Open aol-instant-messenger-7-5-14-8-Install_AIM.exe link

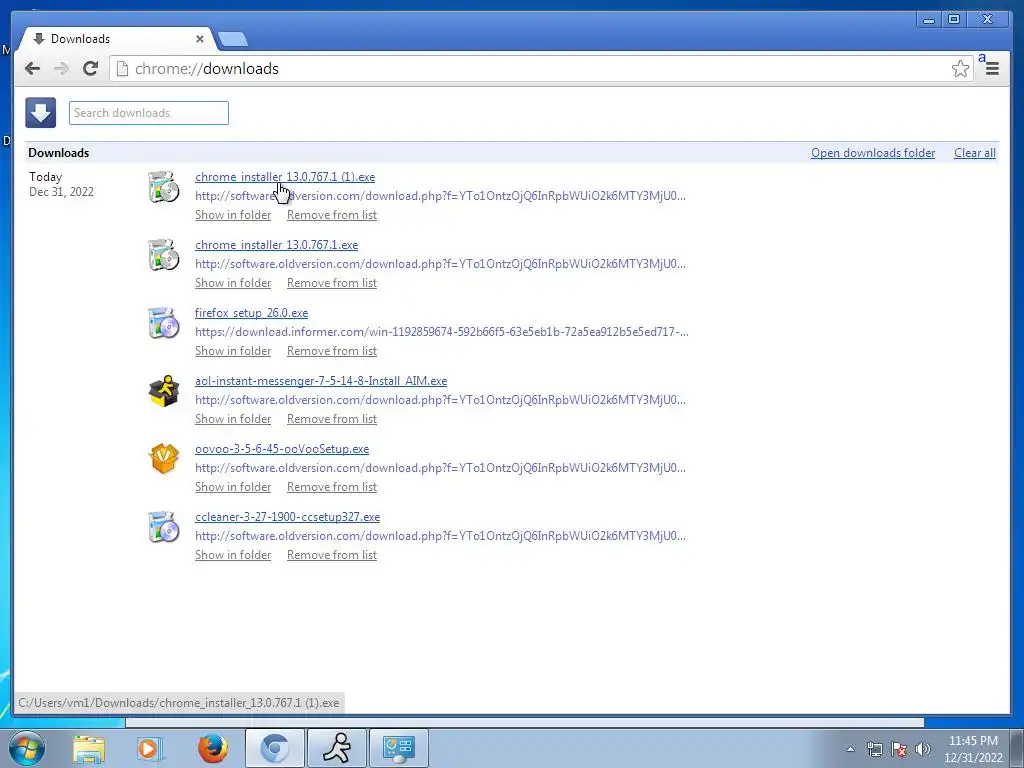click(x=321, y=381)
